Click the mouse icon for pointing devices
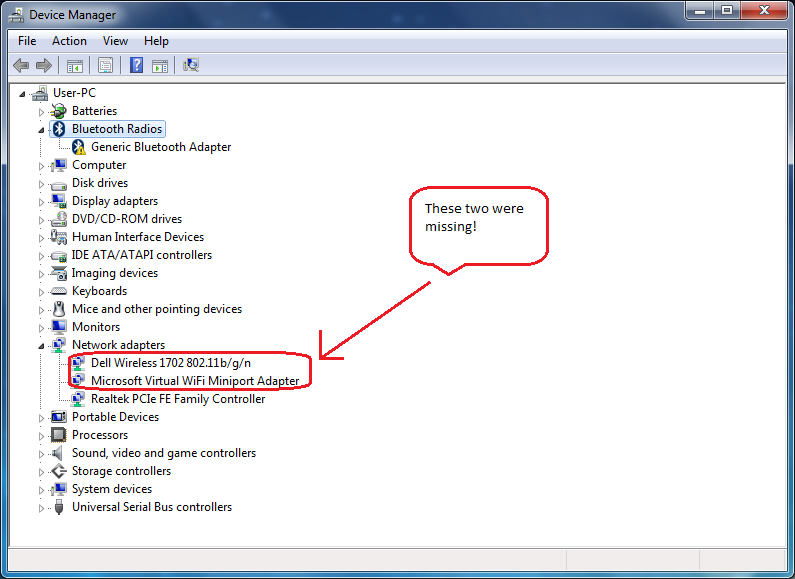795x579 pixels. point(59,309)
